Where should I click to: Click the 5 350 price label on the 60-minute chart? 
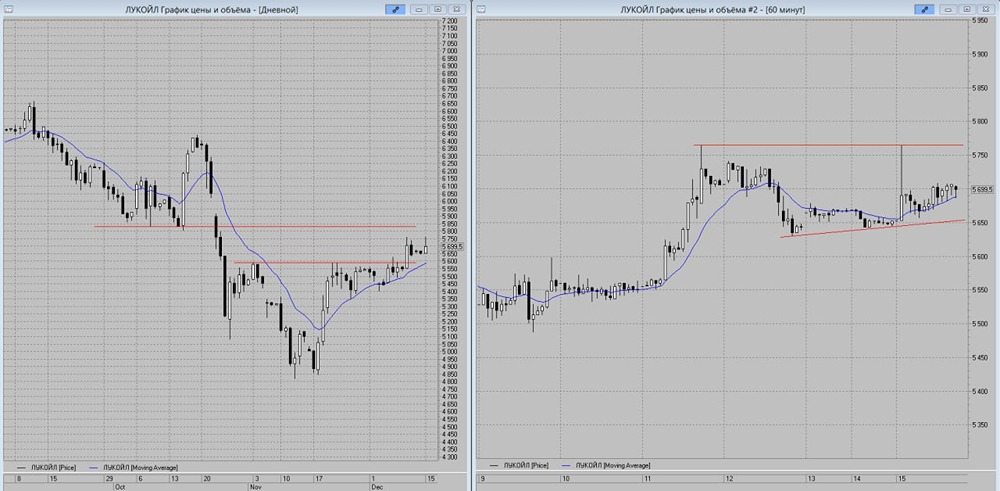(x=980, y=425)
